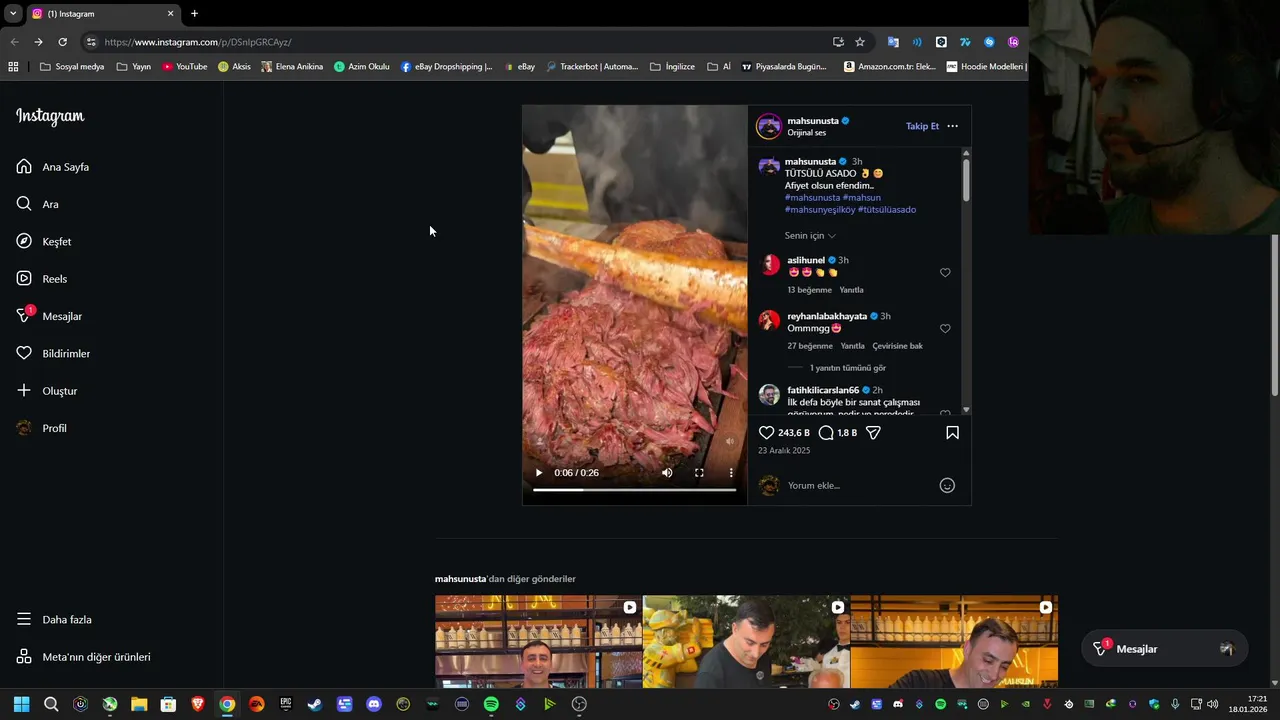Viewport: 1280px width, 720px height.
Task: Click #tütsülüasado hashtag
Action: 887,210
